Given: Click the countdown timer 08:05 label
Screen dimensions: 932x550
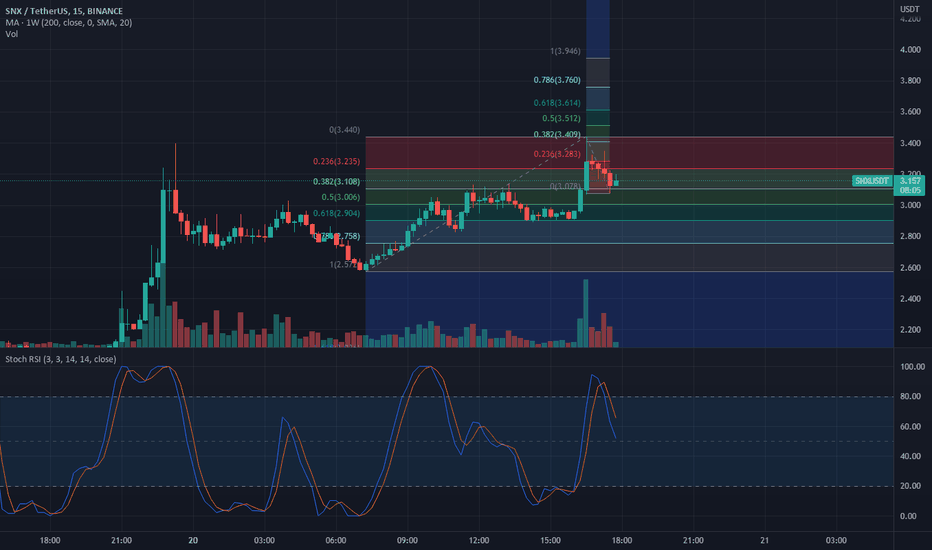Looking at the screenshot, I should [x=910, y=190].
